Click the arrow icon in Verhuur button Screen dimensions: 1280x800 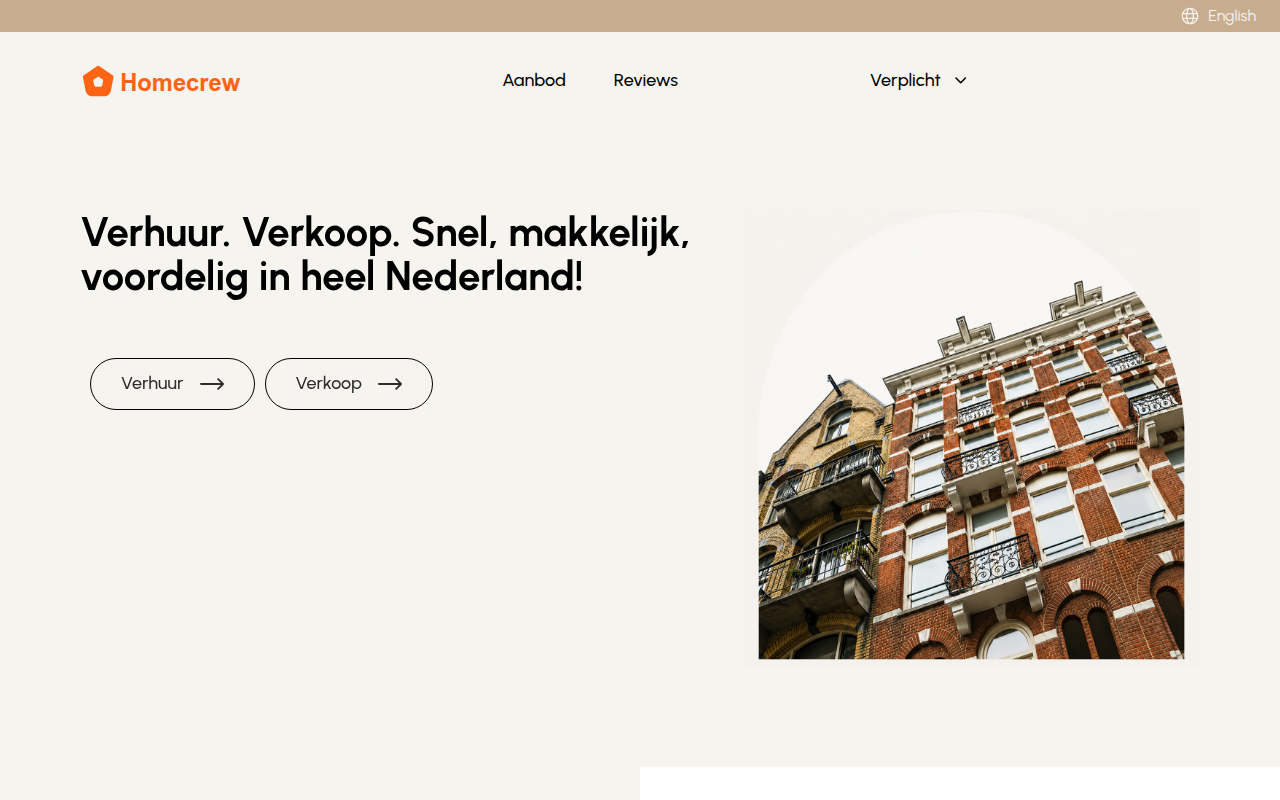coord(212,384)
